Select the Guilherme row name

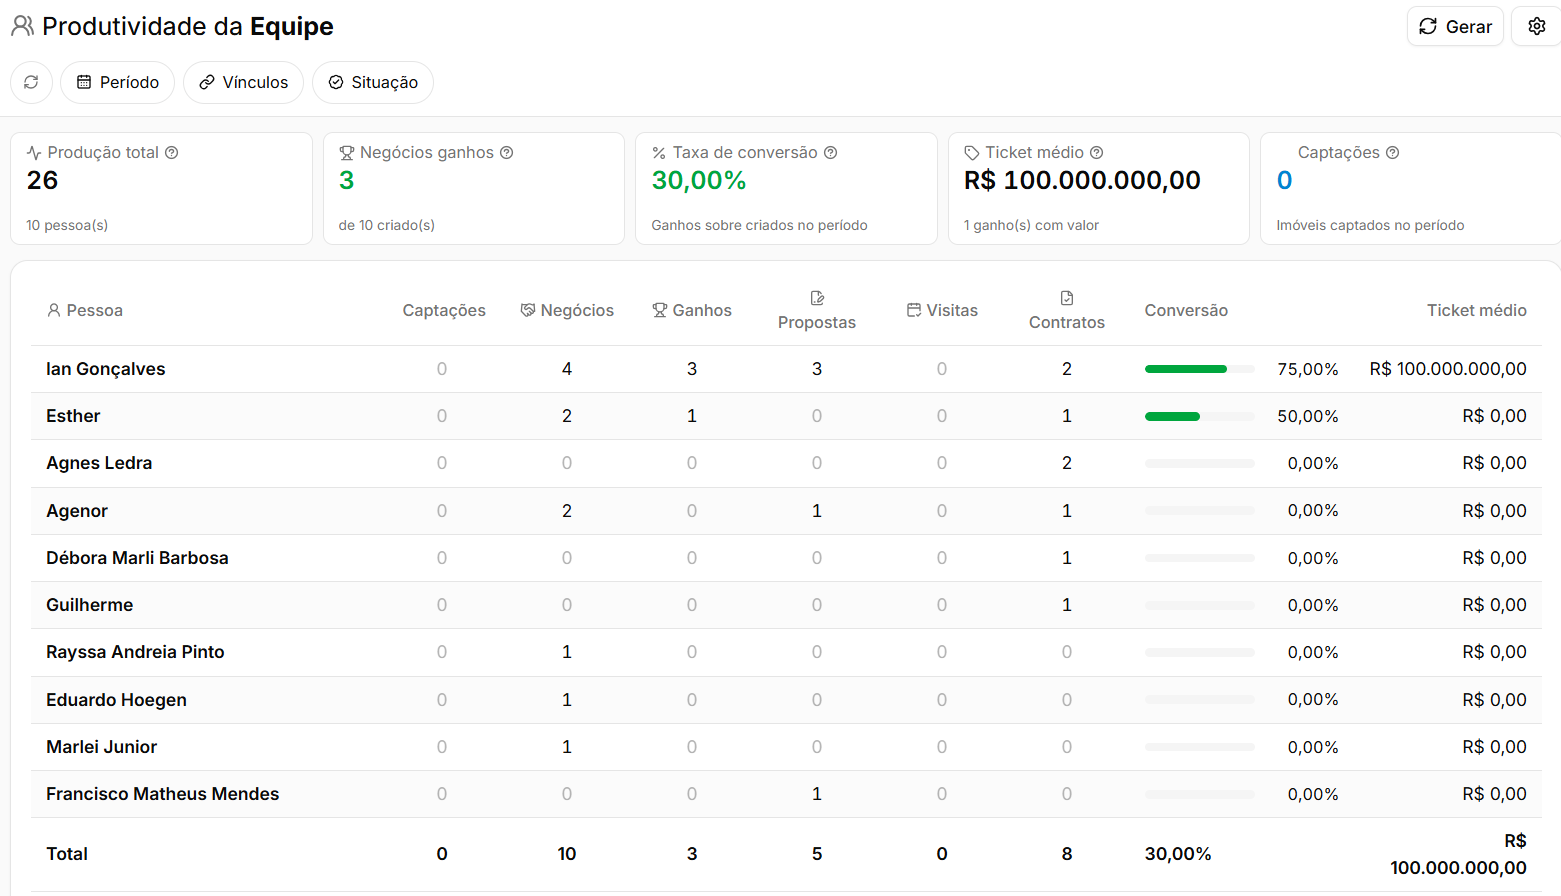[89, 605]
